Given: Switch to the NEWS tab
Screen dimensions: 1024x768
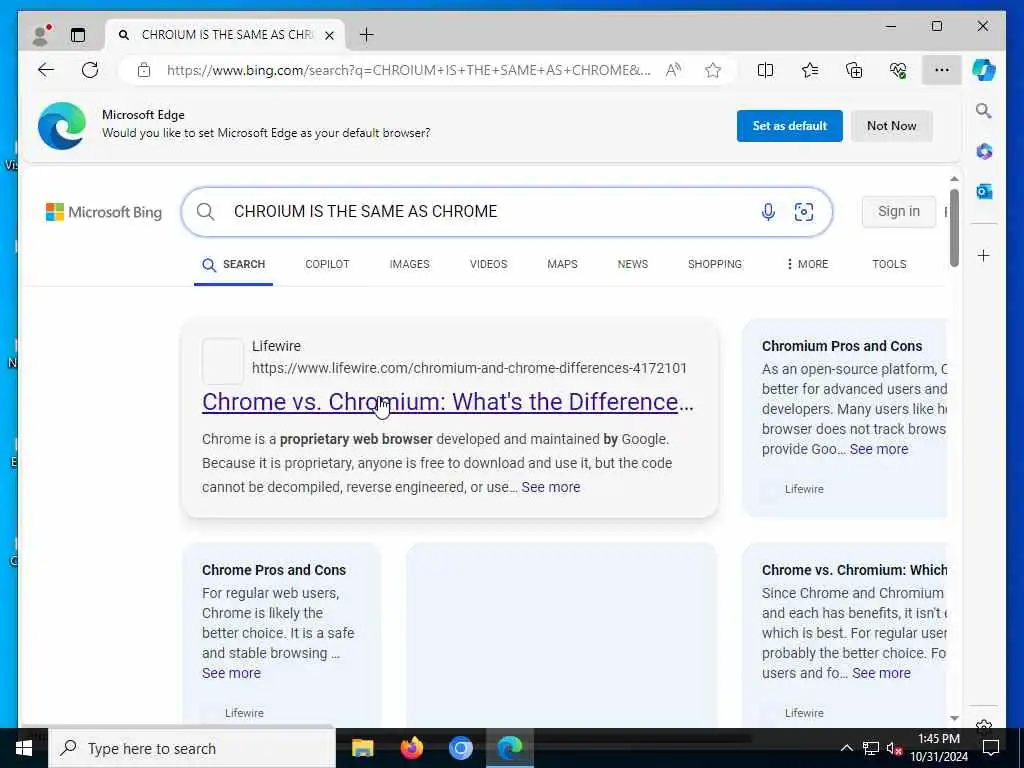Looking at the screenshot, I should (x=633, y=264).
